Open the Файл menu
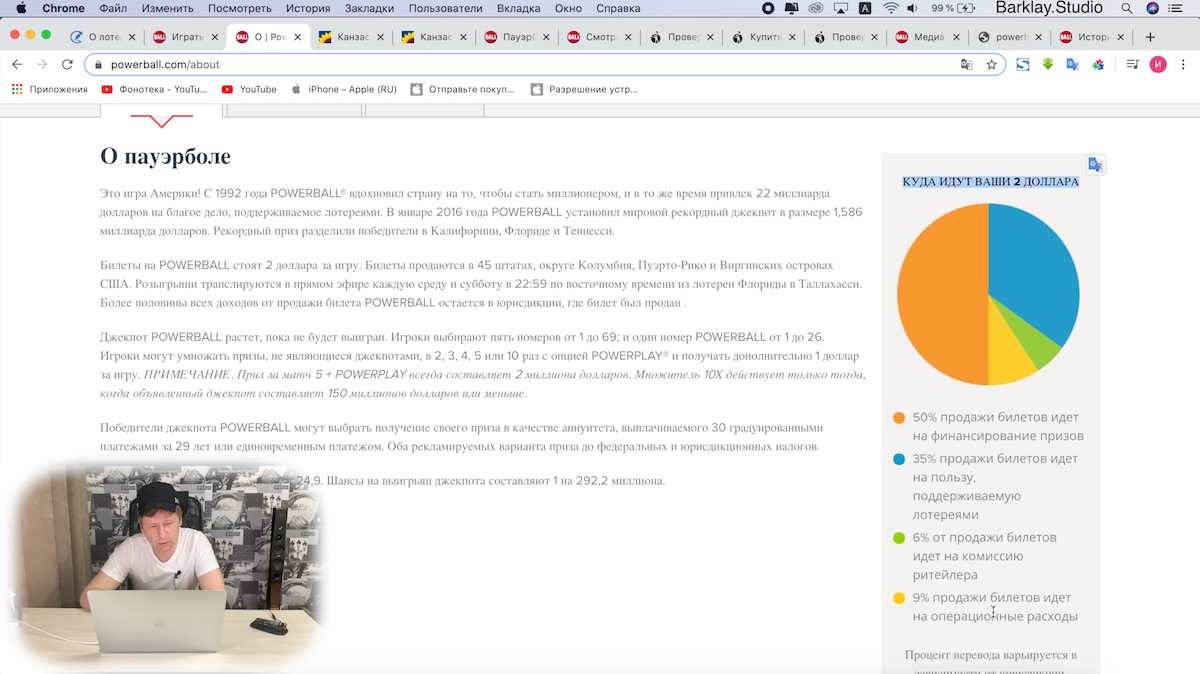 (x=113, y=8)
